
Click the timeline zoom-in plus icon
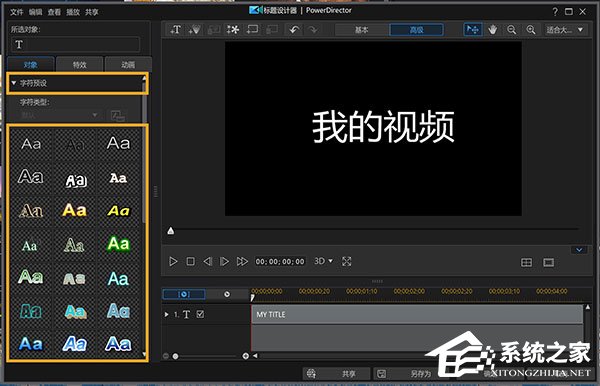point(246,356)
